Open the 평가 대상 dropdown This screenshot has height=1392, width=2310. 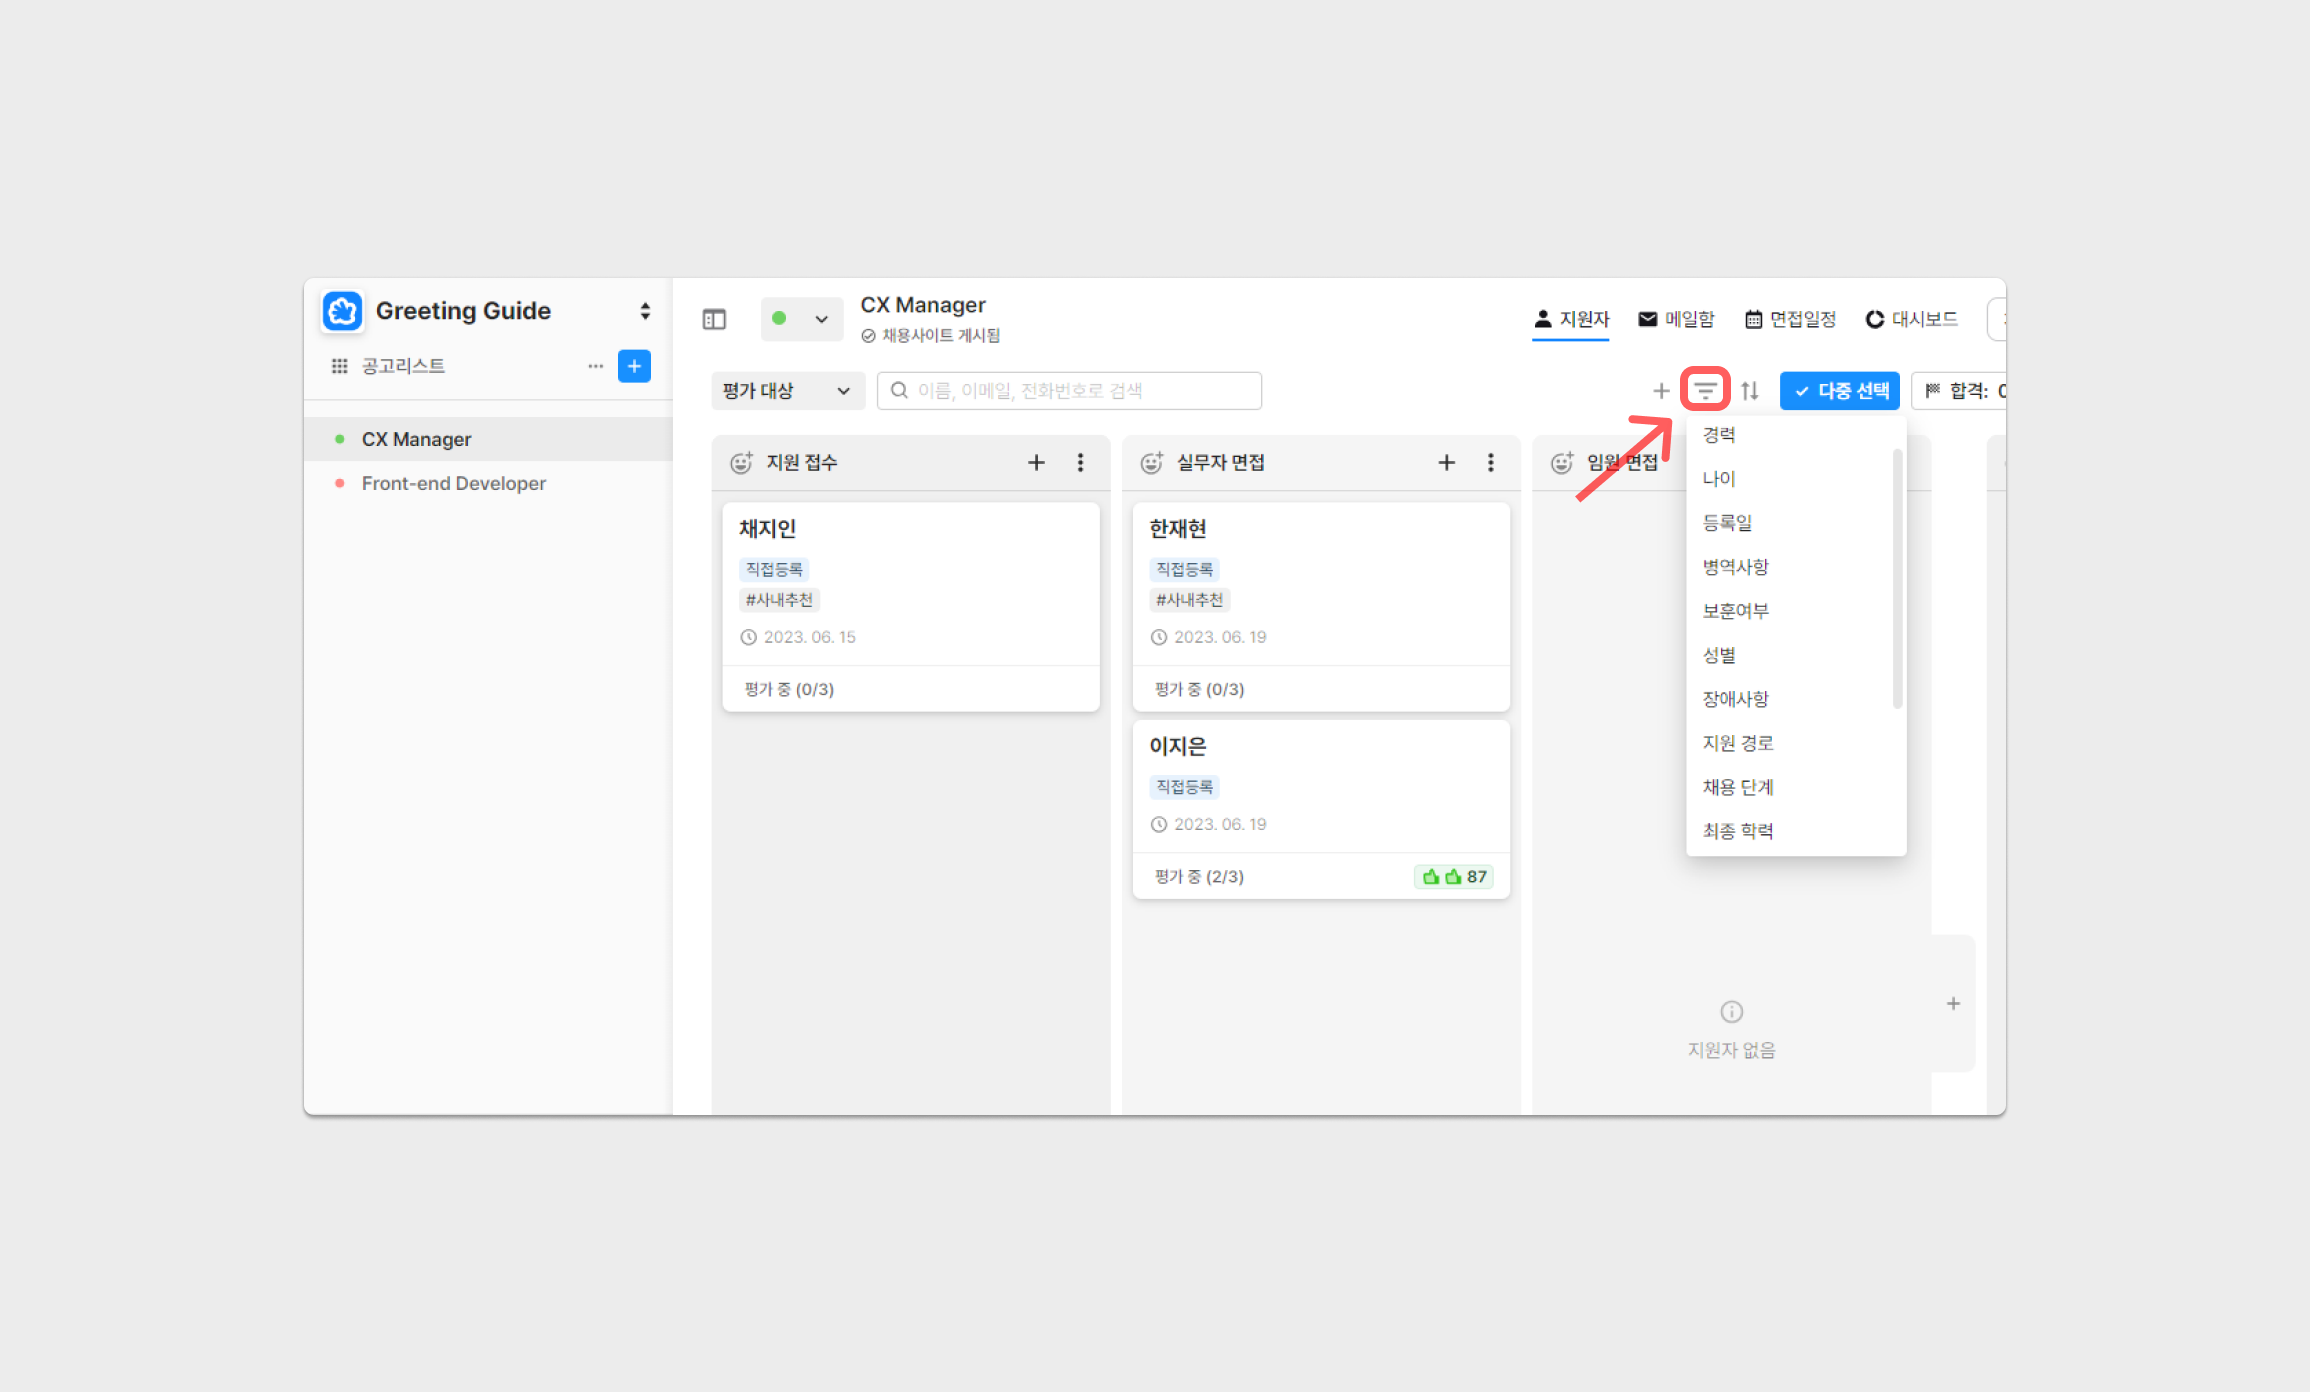pyautogui.click(x=786, y=391)
